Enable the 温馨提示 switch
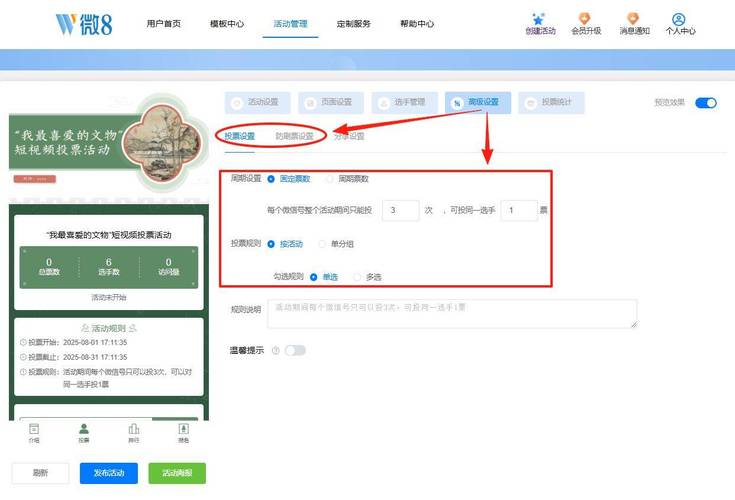735x500 pixels. point(295,351)
